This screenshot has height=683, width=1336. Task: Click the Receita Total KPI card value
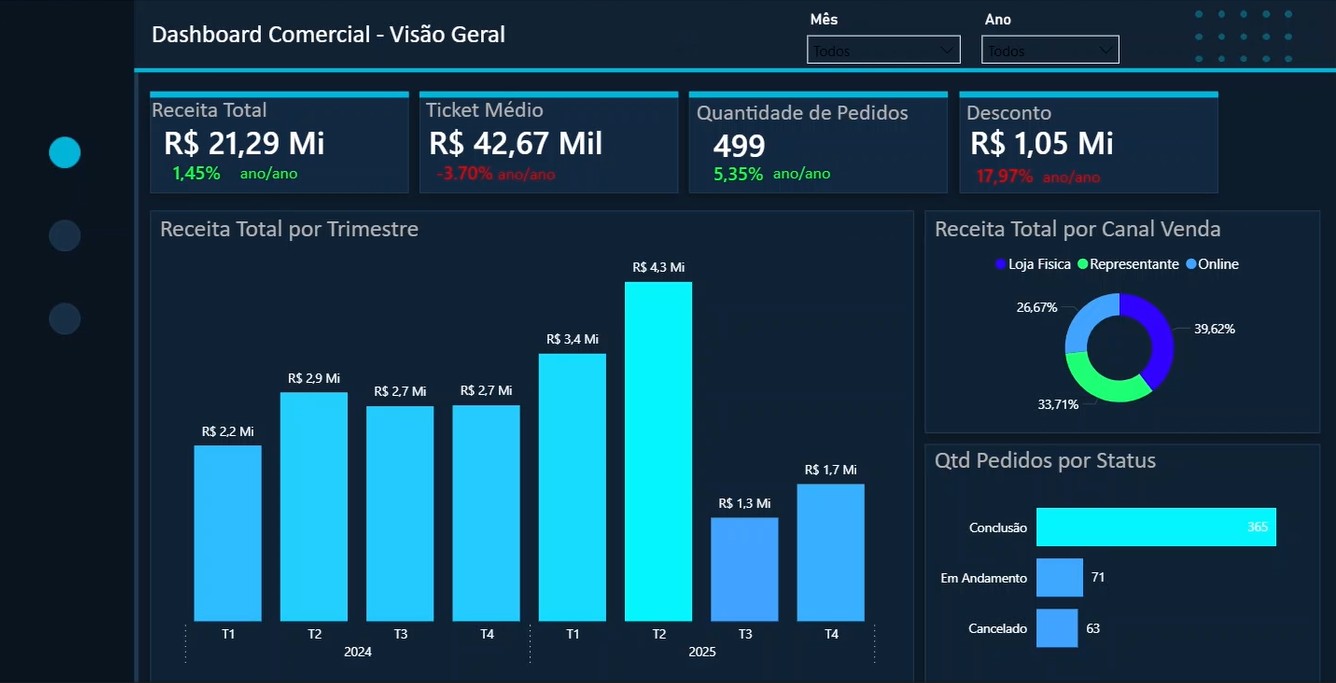(x=244, y=143)
